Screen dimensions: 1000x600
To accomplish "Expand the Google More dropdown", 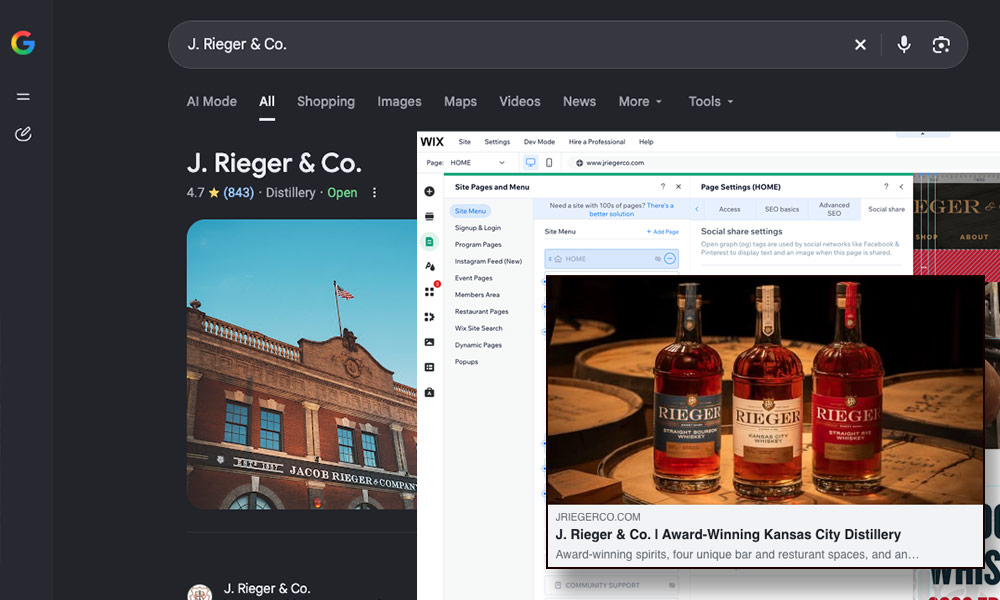I will 640,101.
